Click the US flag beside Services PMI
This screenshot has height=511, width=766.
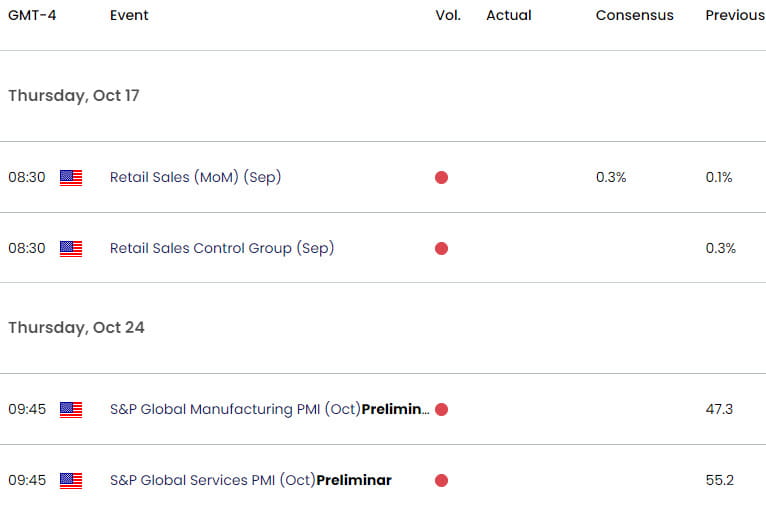pos(71,480)
